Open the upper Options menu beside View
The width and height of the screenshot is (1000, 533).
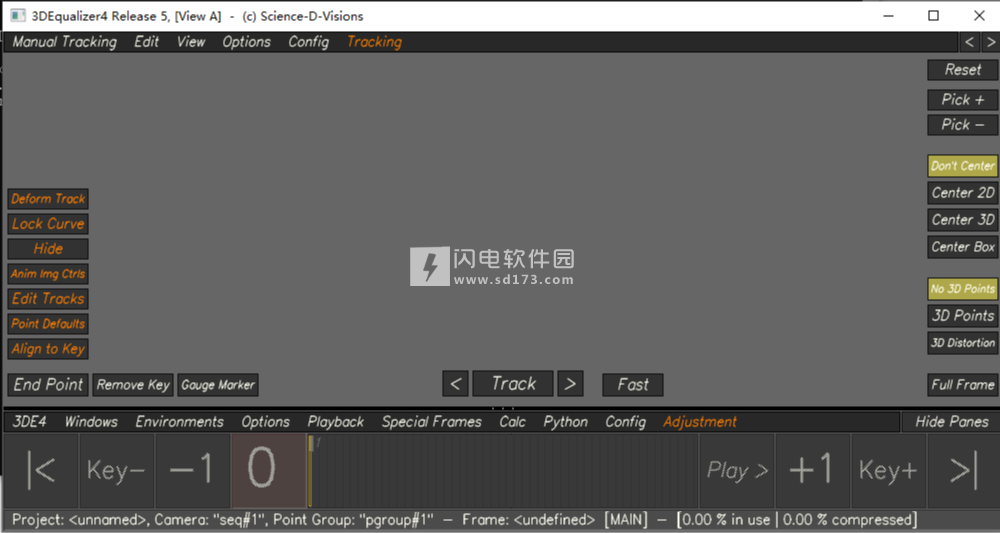click(x=246, y=42)
